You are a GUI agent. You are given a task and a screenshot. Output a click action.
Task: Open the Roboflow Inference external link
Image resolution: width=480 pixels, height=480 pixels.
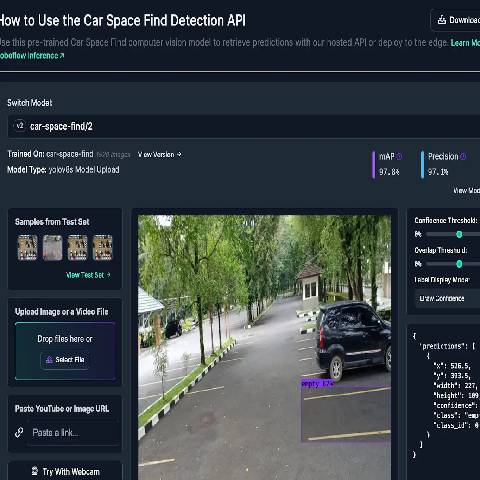point(32,56)
